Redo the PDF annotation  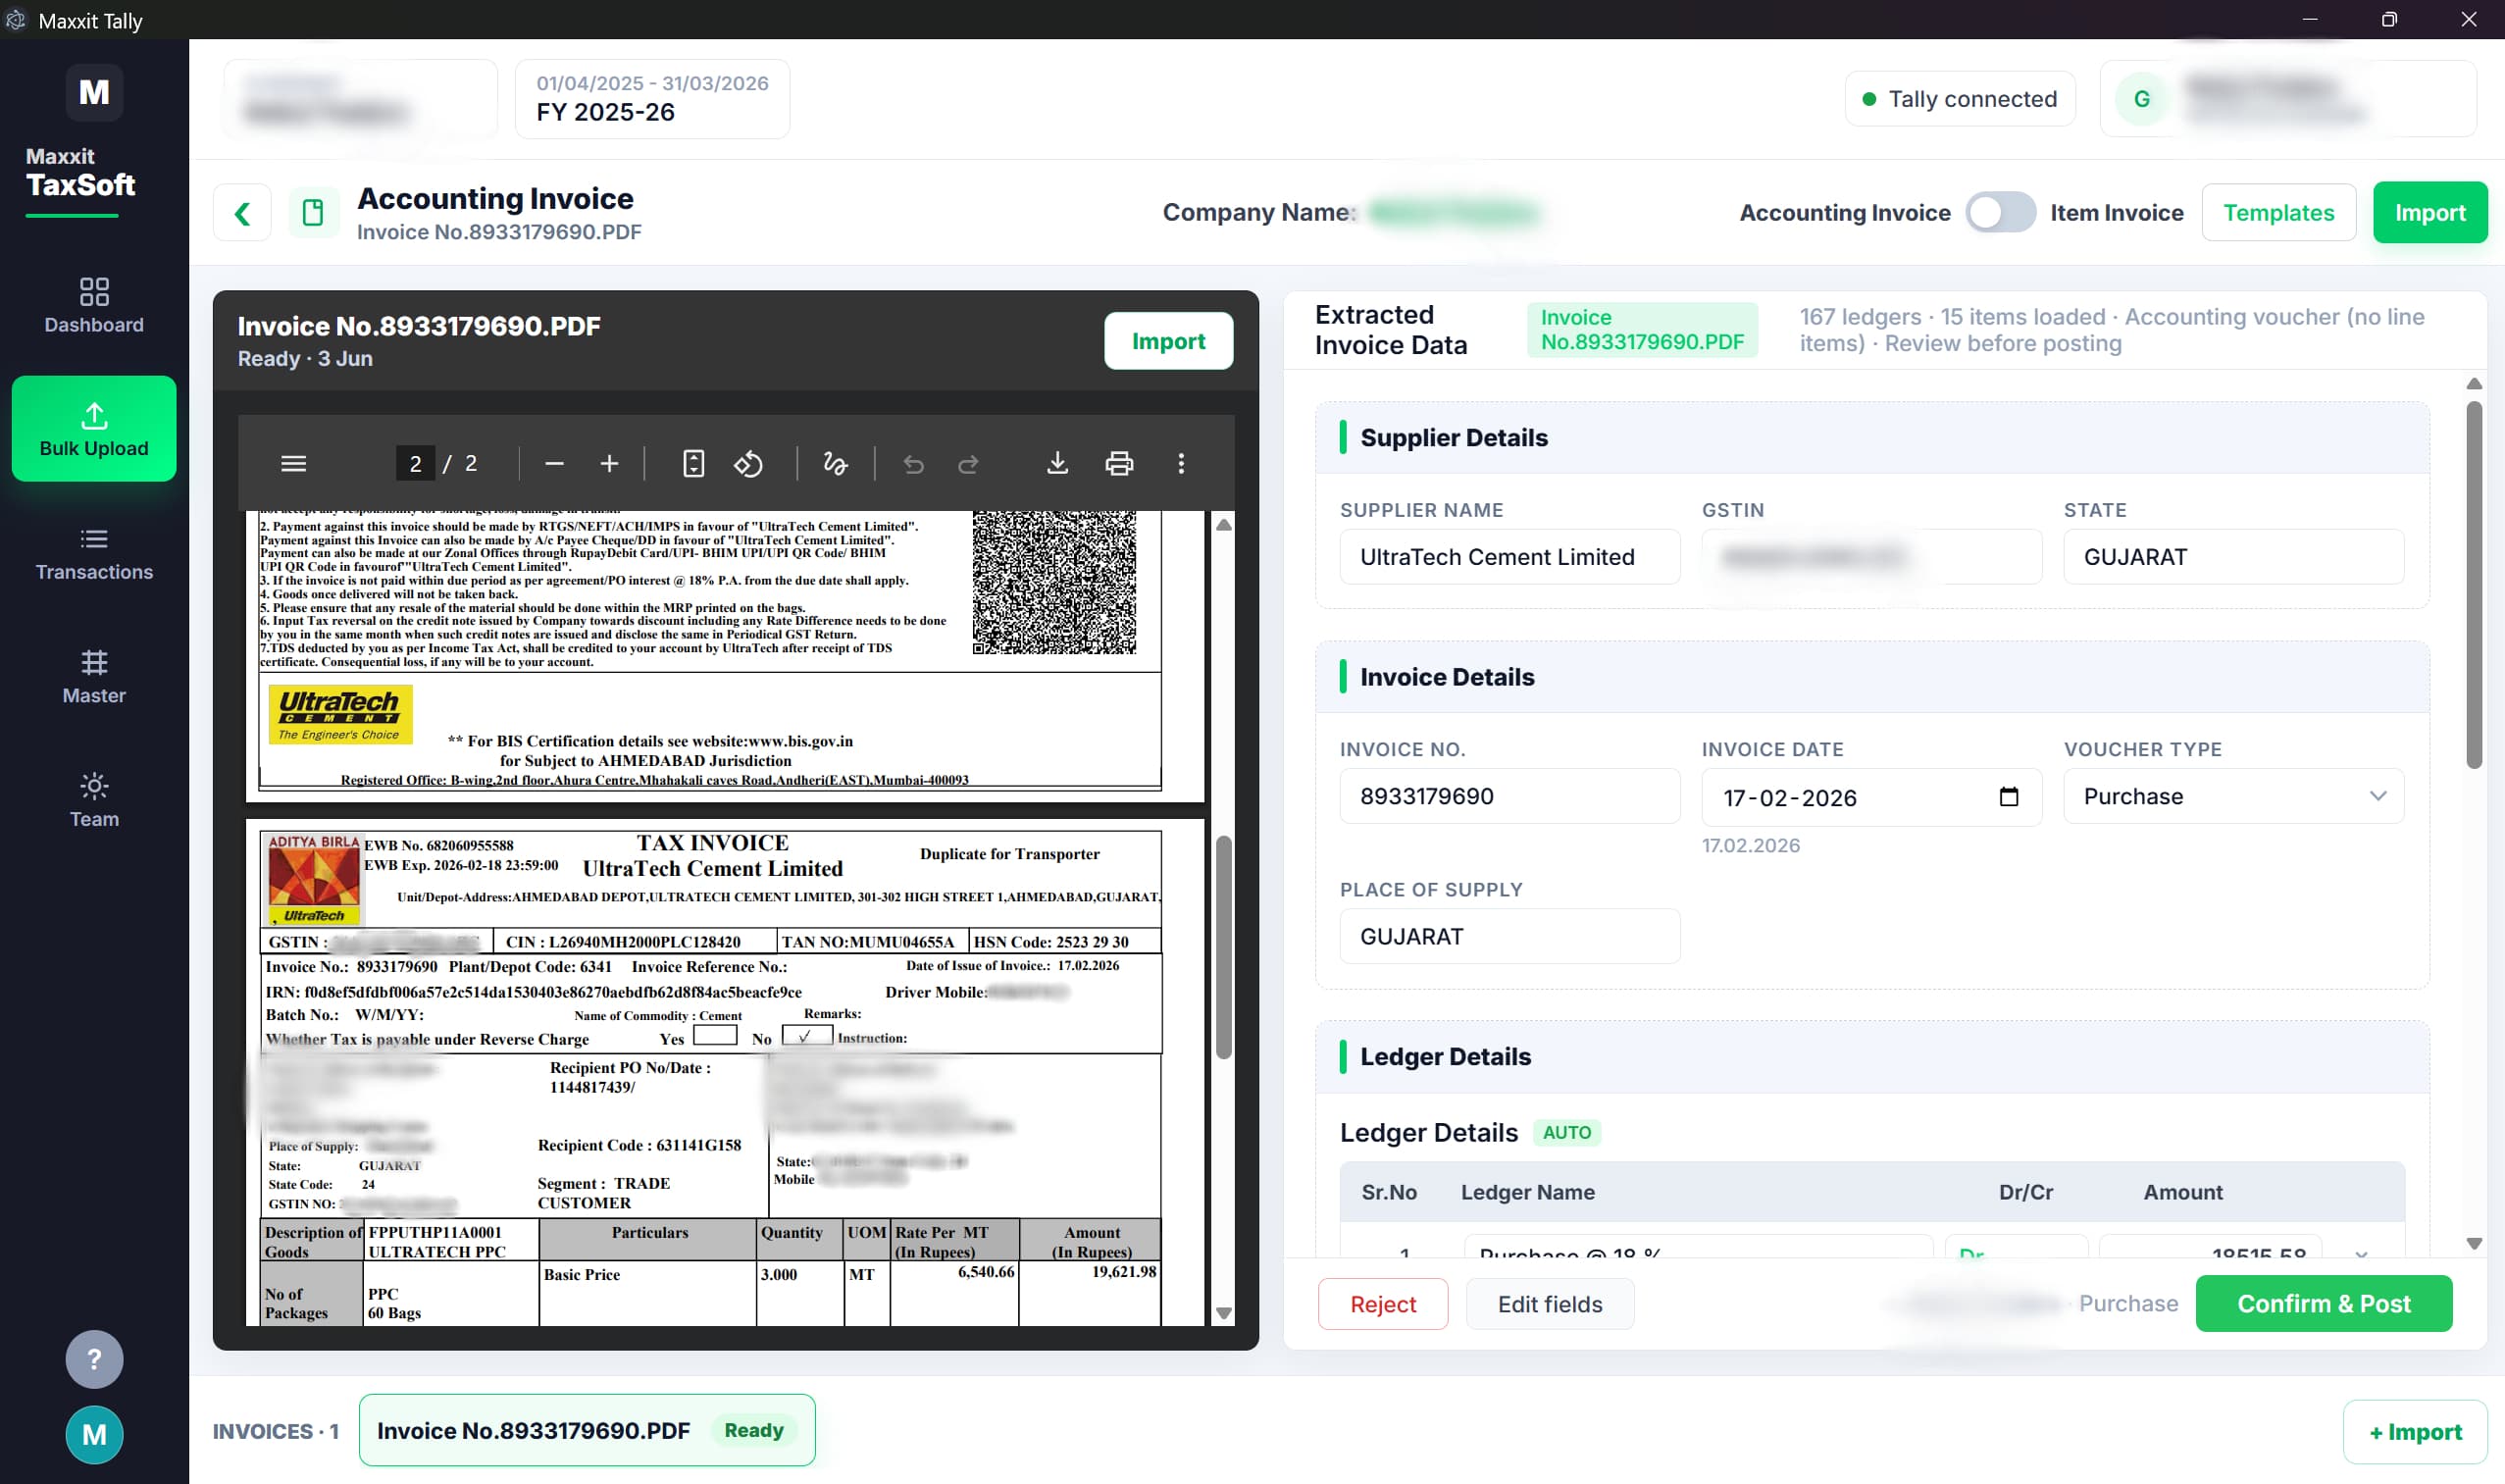968,463
